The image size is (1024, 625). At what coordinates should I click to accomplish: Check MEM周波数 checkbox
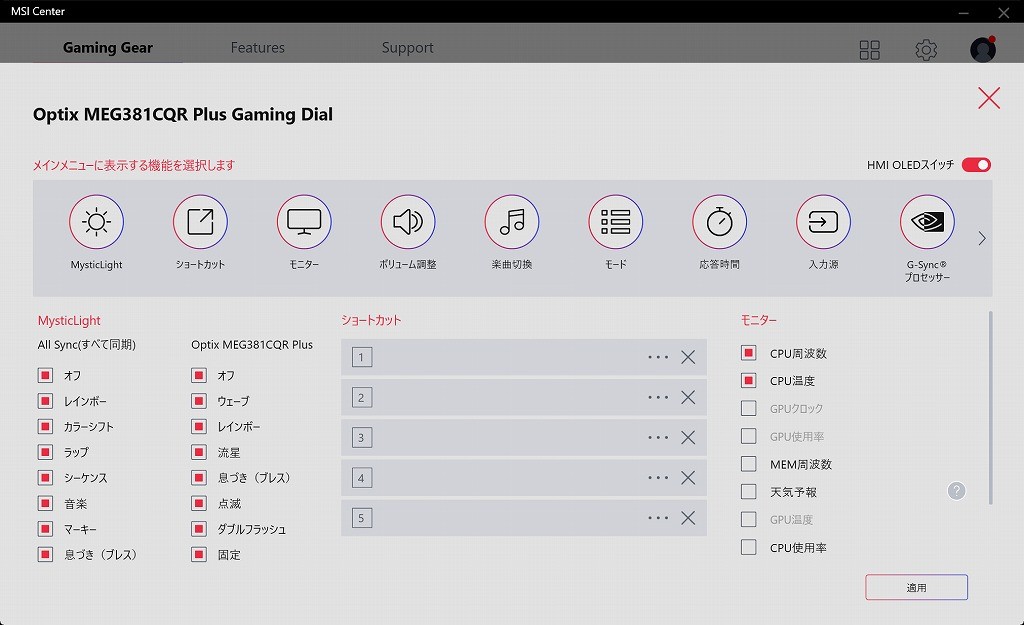[748, 464]
